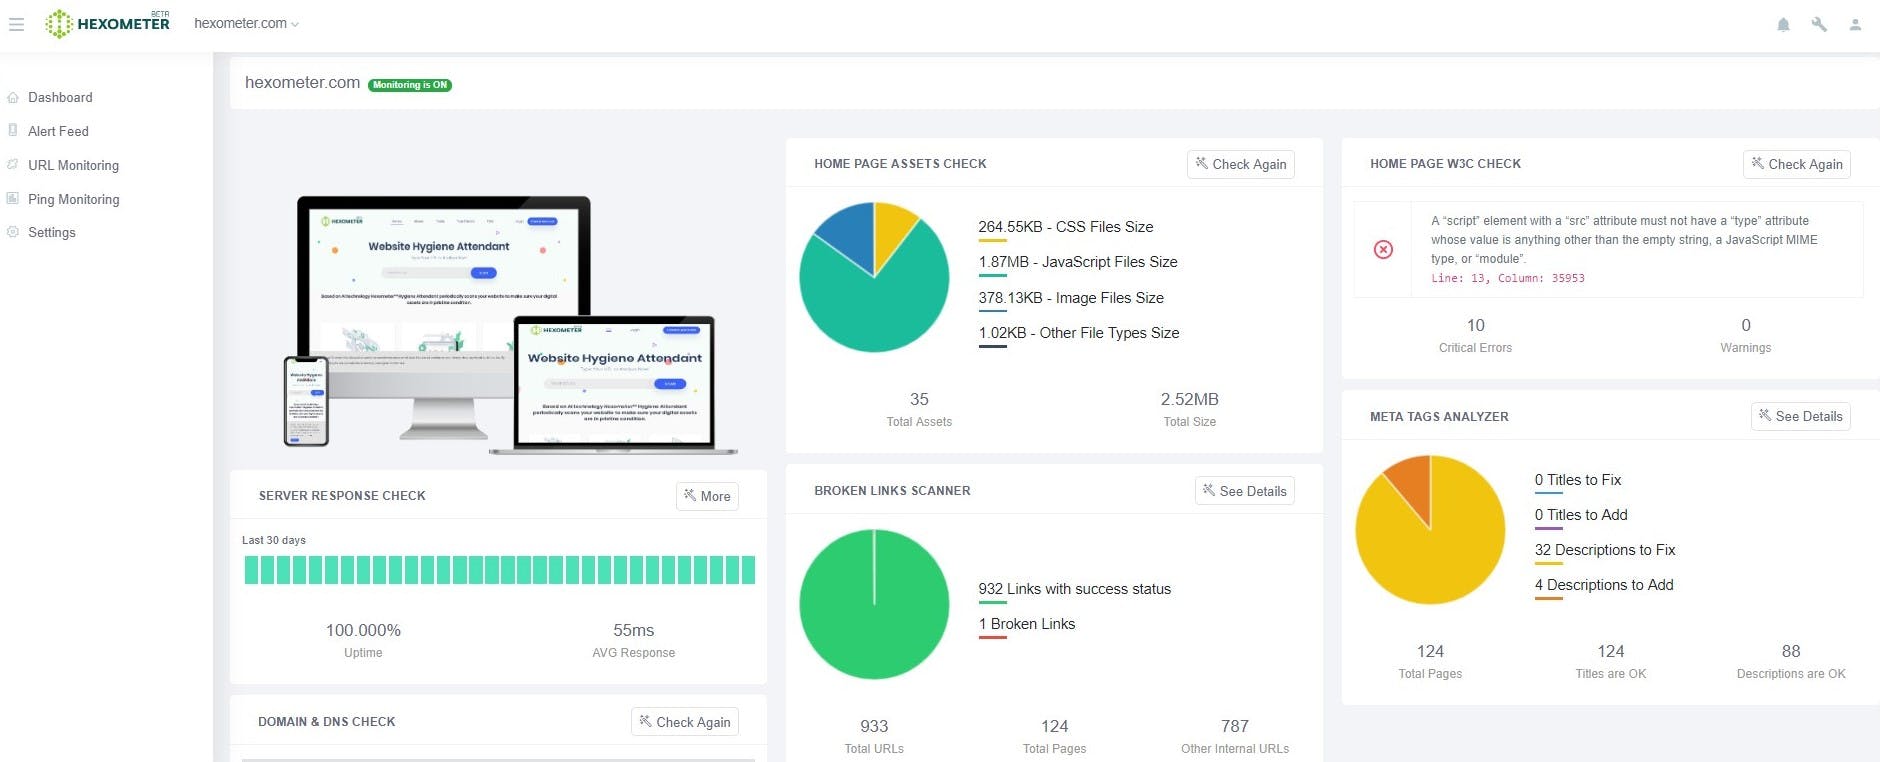Open Ping Monitoring in the sidebar

point(73,199)
